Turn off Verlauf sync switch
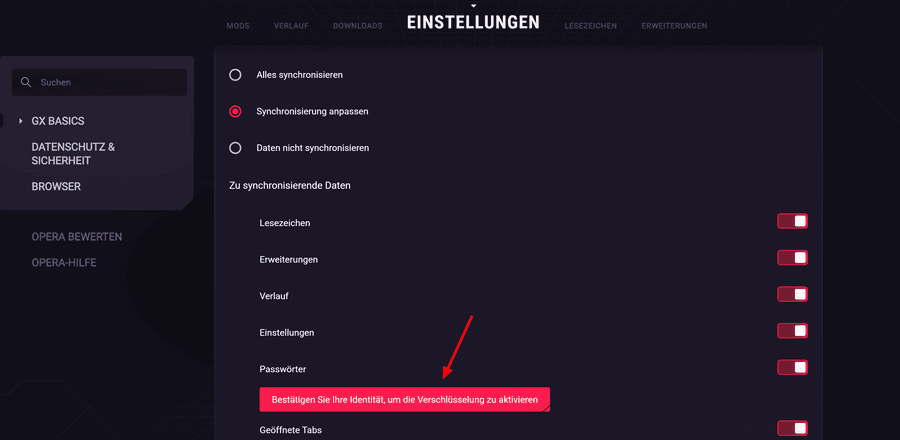 tap(792, 294)
